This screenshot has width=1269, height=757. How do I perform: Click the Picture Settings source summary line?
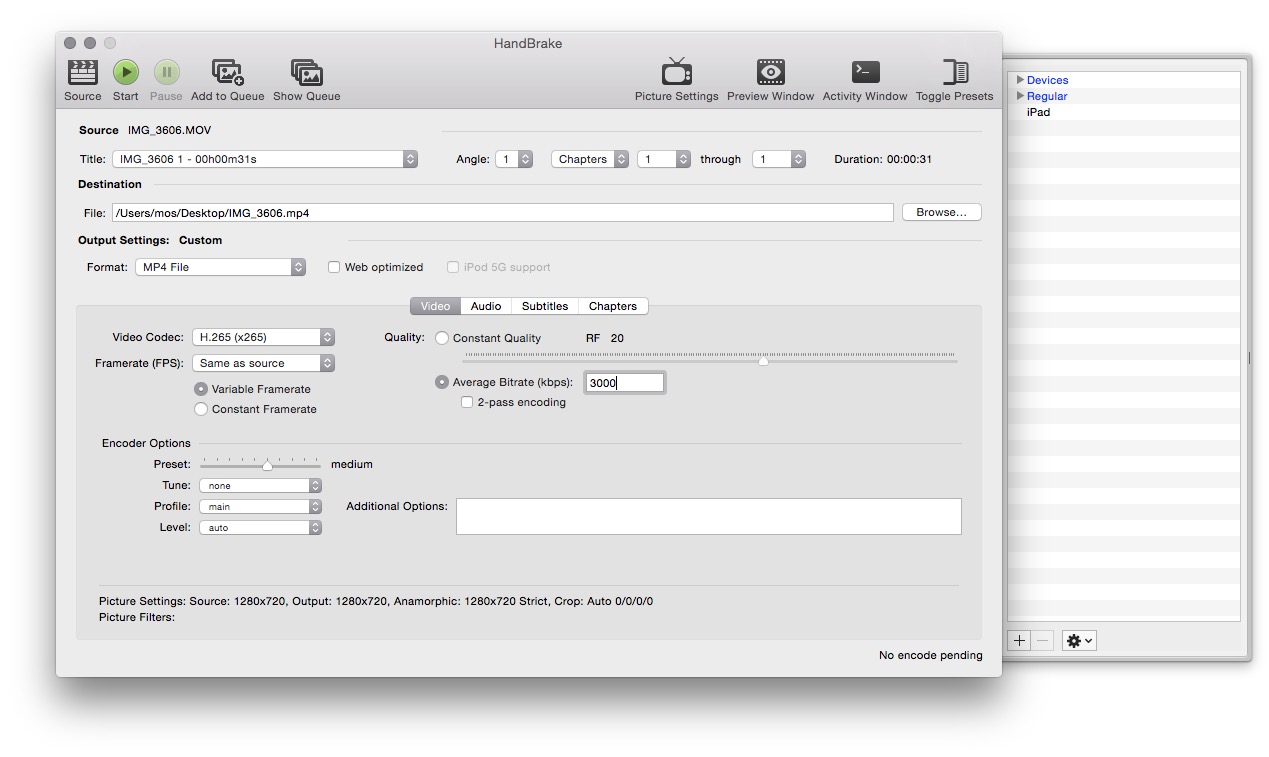pyautogui.click(x=376, y=601)
